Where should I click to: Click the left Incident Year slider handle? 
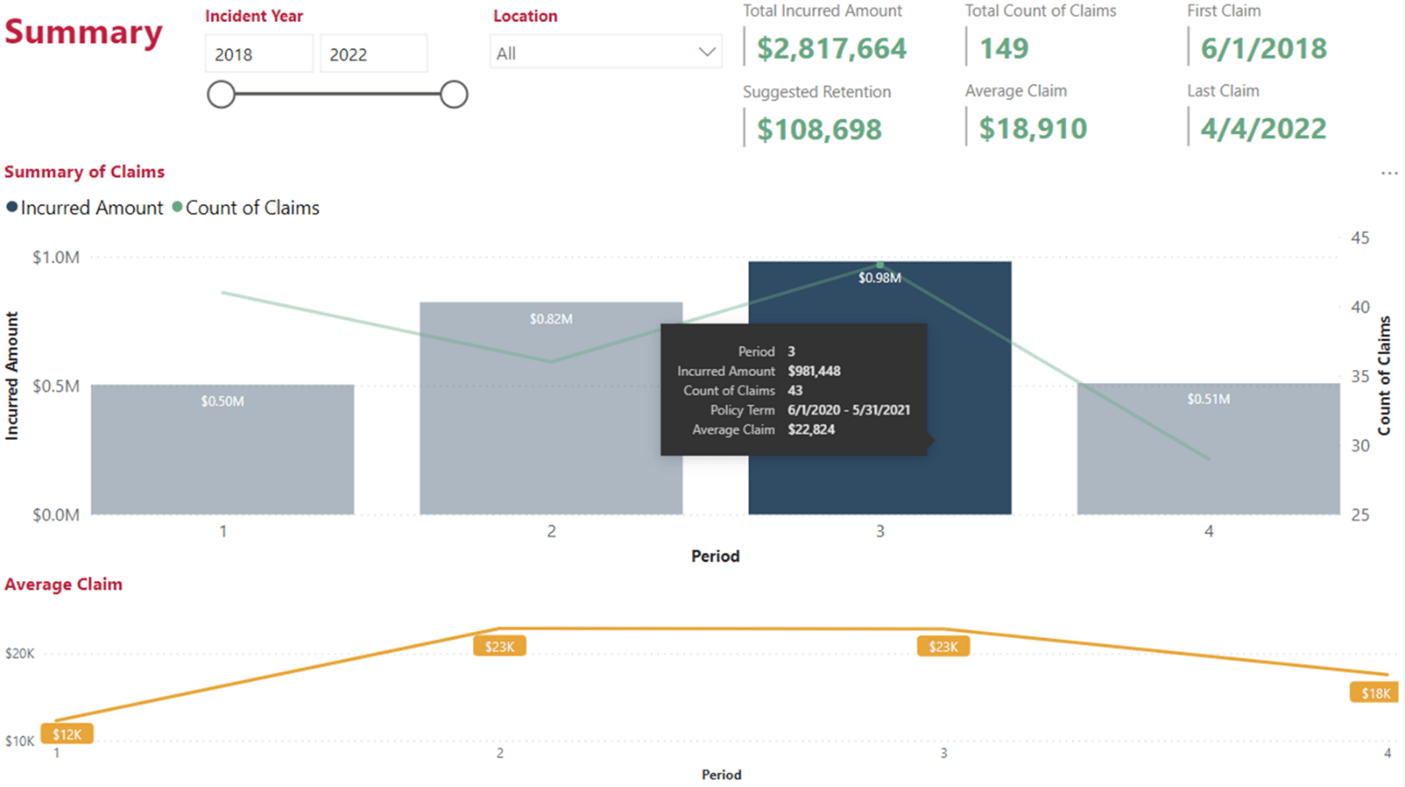tap(221, 94)
